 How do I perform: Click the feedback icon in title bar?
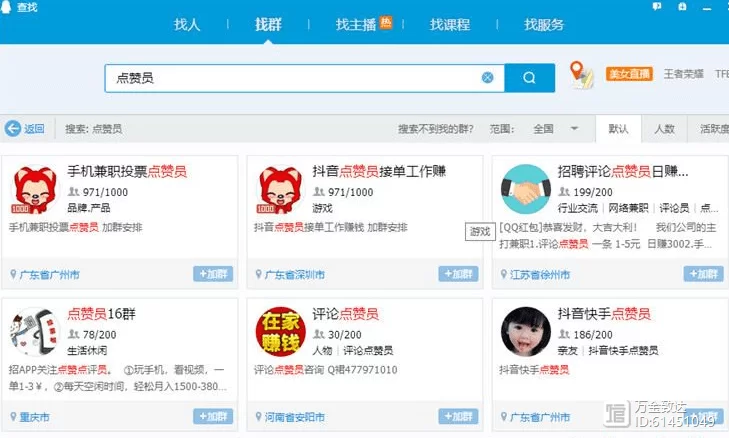coord(657,7)
